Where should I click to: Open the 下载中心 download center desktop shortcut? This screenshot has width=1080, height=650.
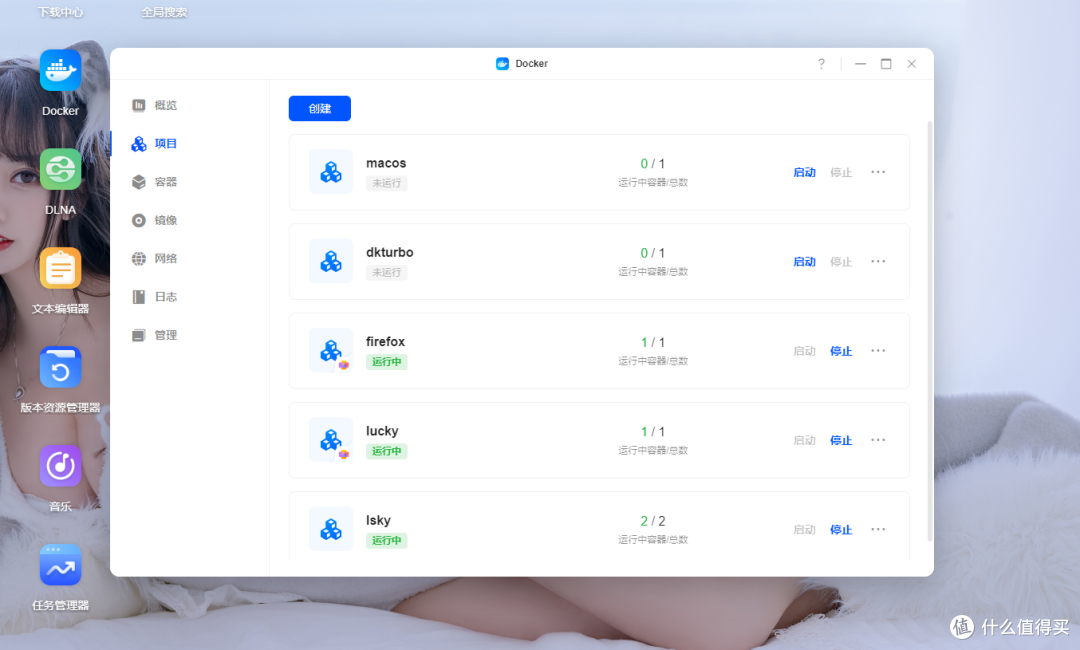pyautogui.click(x=61, y=12)
